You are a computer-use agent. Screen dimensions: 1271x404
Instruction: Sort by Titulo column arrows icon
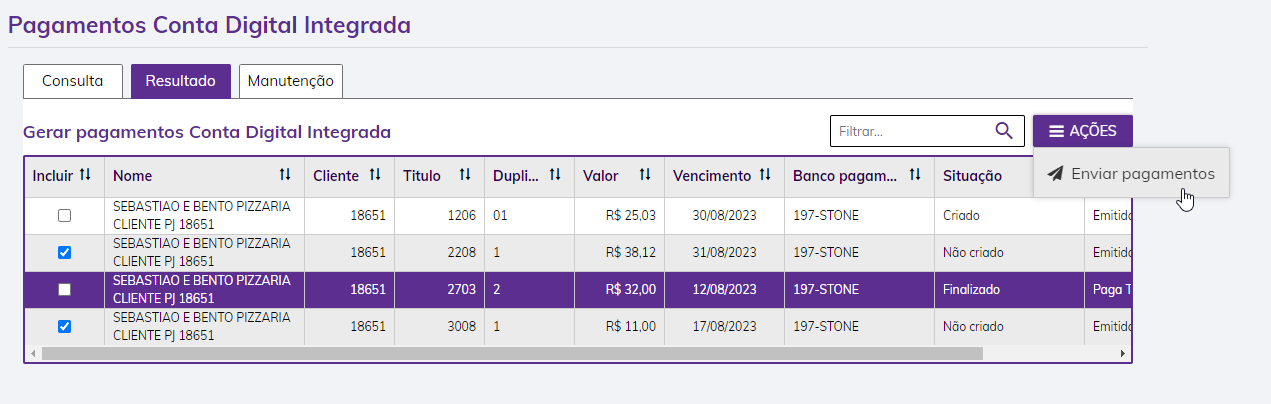click(465, 175)
